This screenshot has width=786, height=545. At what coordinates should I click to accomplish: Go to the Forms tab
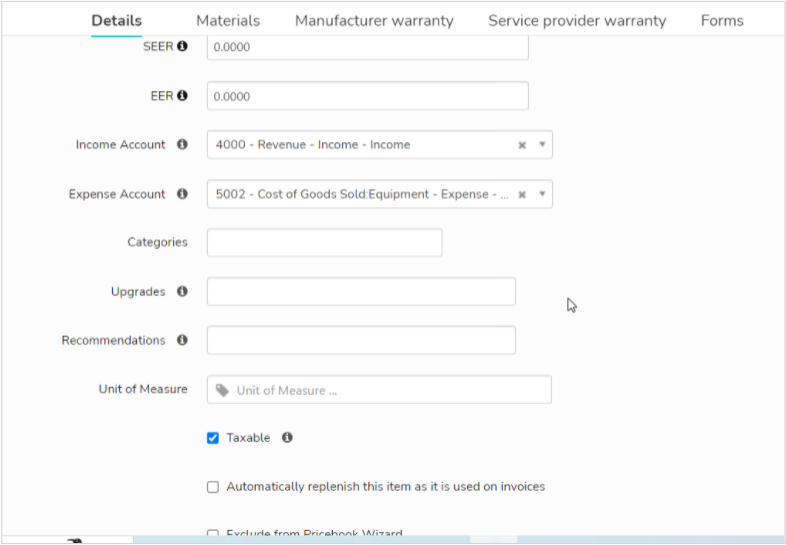[722, 21]
